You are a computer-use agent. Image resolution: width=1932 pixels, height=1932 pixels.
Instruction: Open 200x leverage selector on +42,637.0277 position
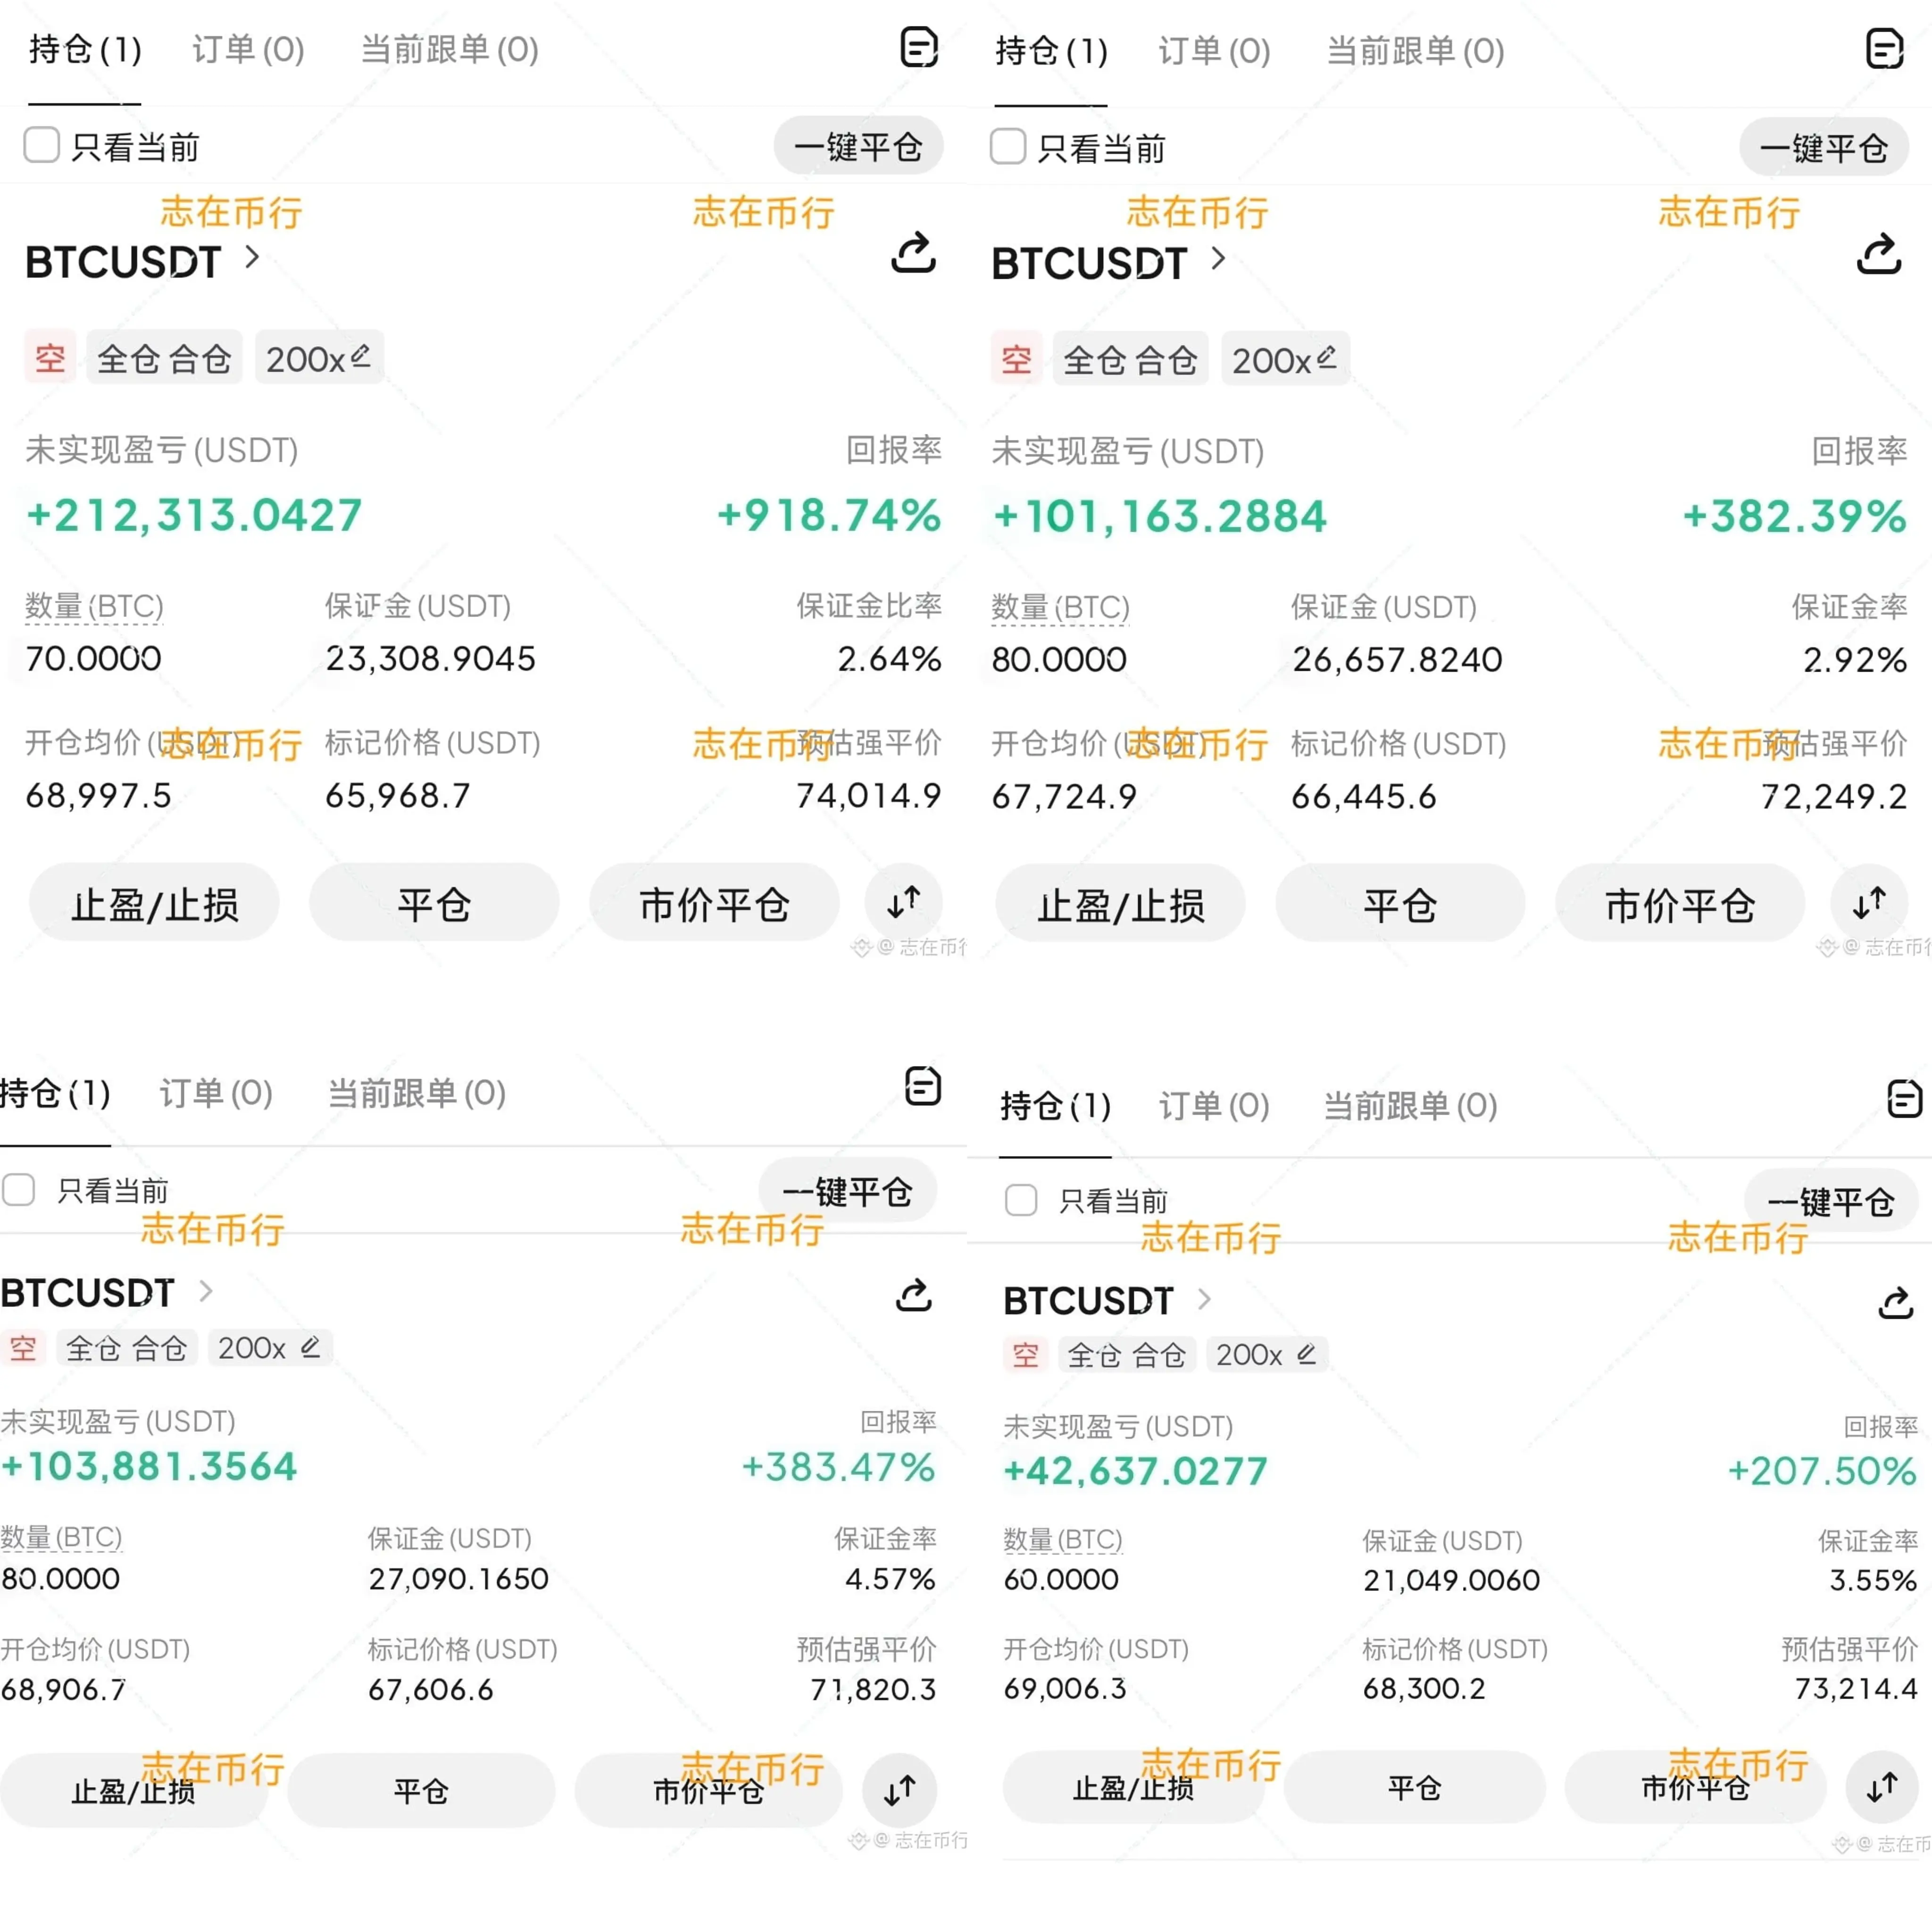click(x=1265, y=1354)
